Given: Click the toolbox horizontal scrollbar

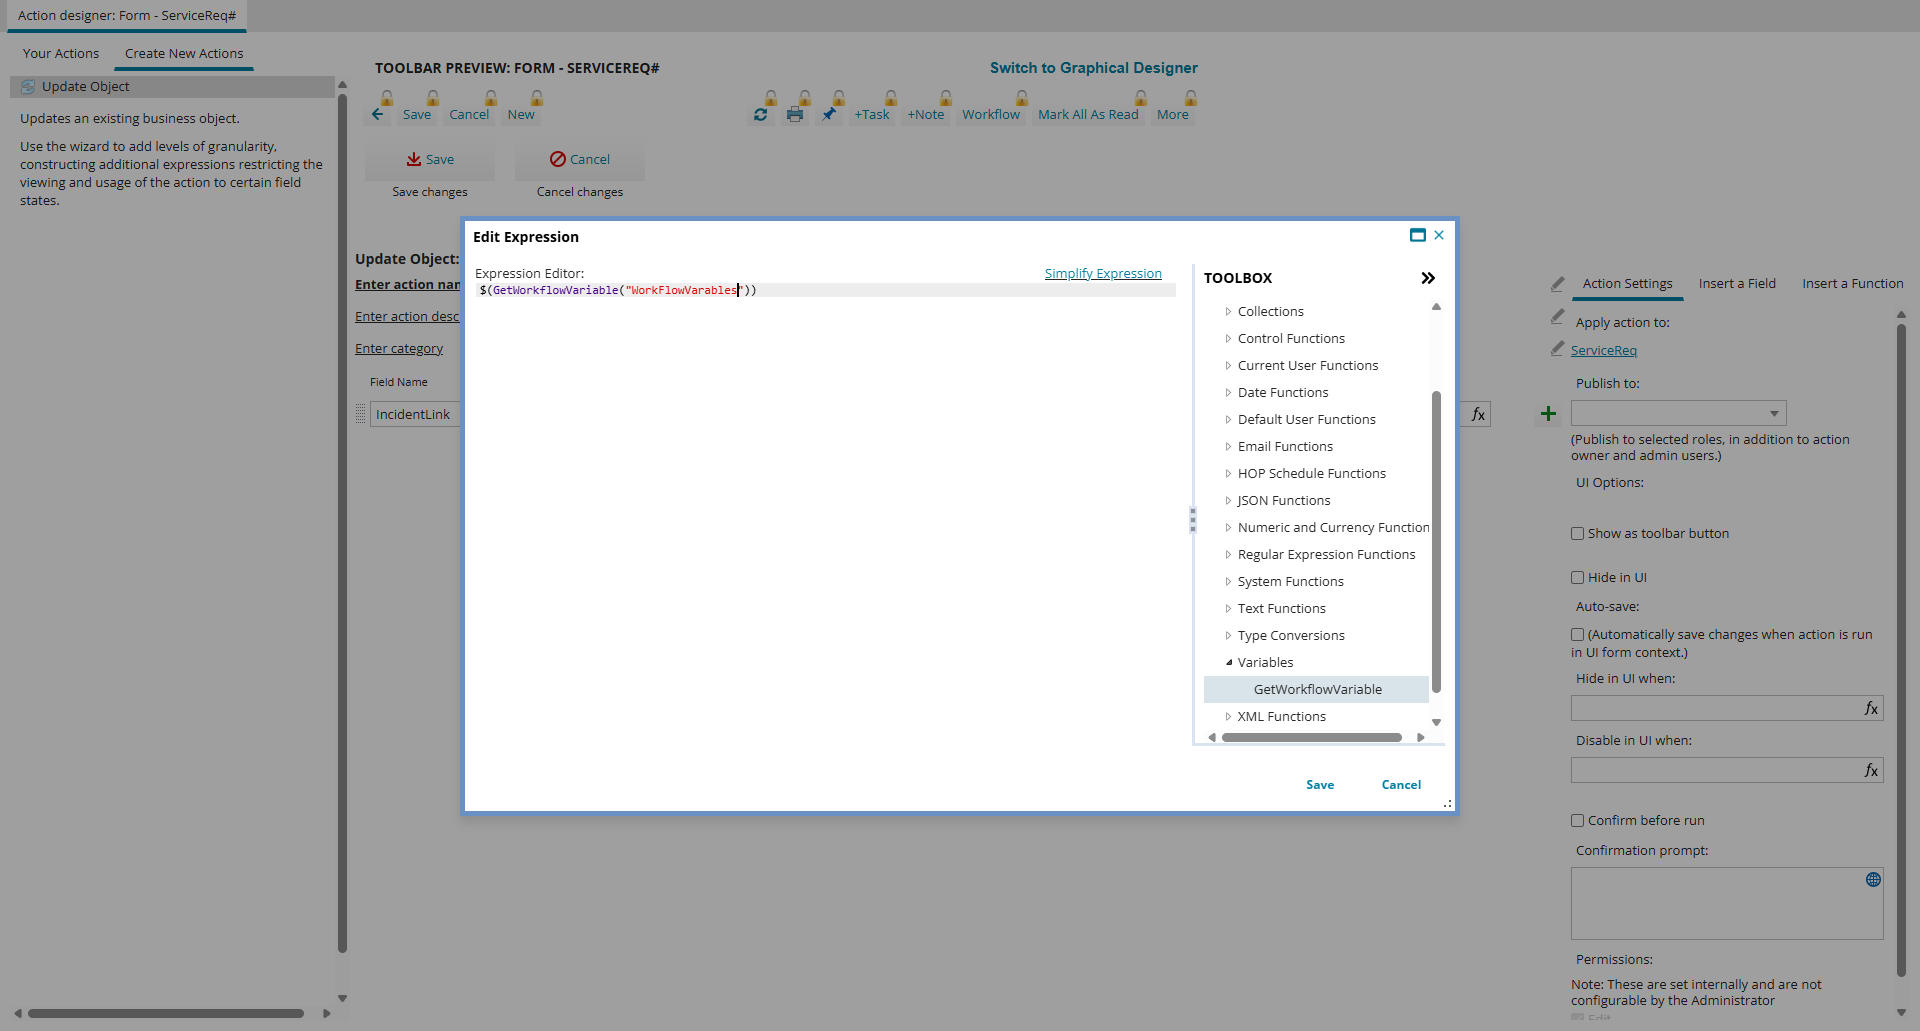Looking at the screenshot, I should pyautogui.click(x=1311, y=738).
